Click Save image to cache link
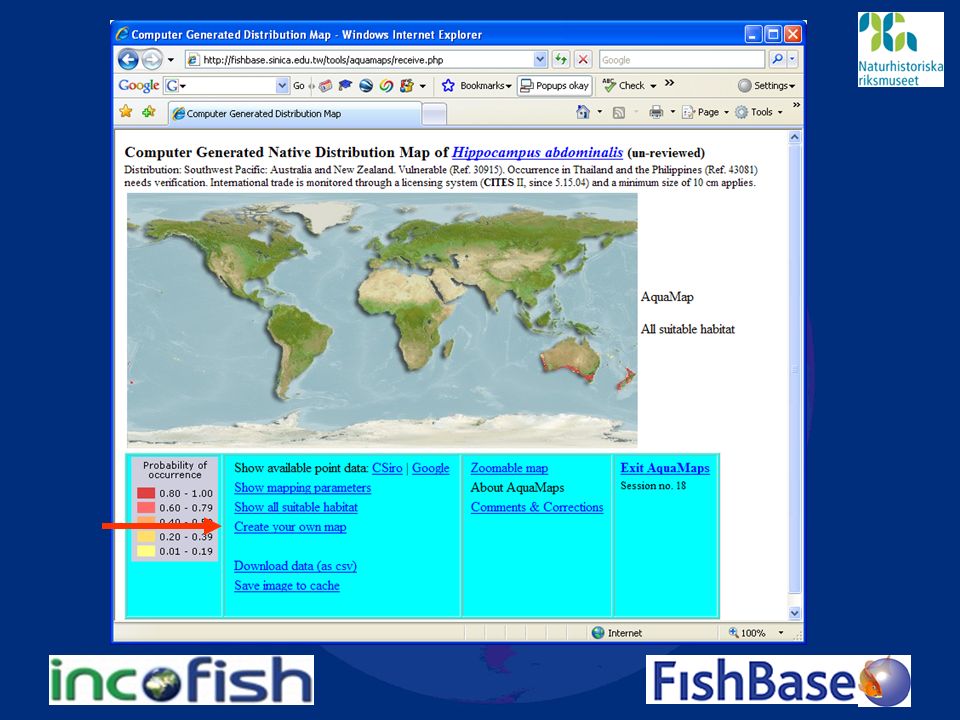This screenshot has height=720, width=960. [287, 586]
